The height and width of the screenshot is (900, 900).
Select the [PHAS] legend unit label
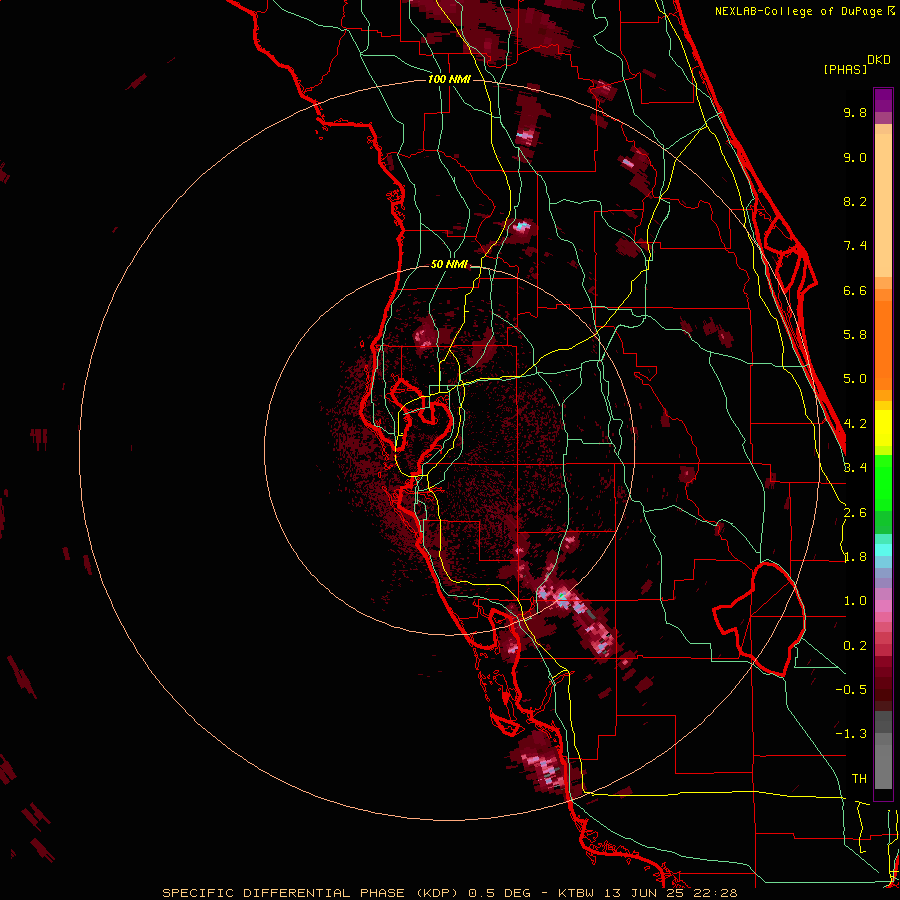(845, 69)
